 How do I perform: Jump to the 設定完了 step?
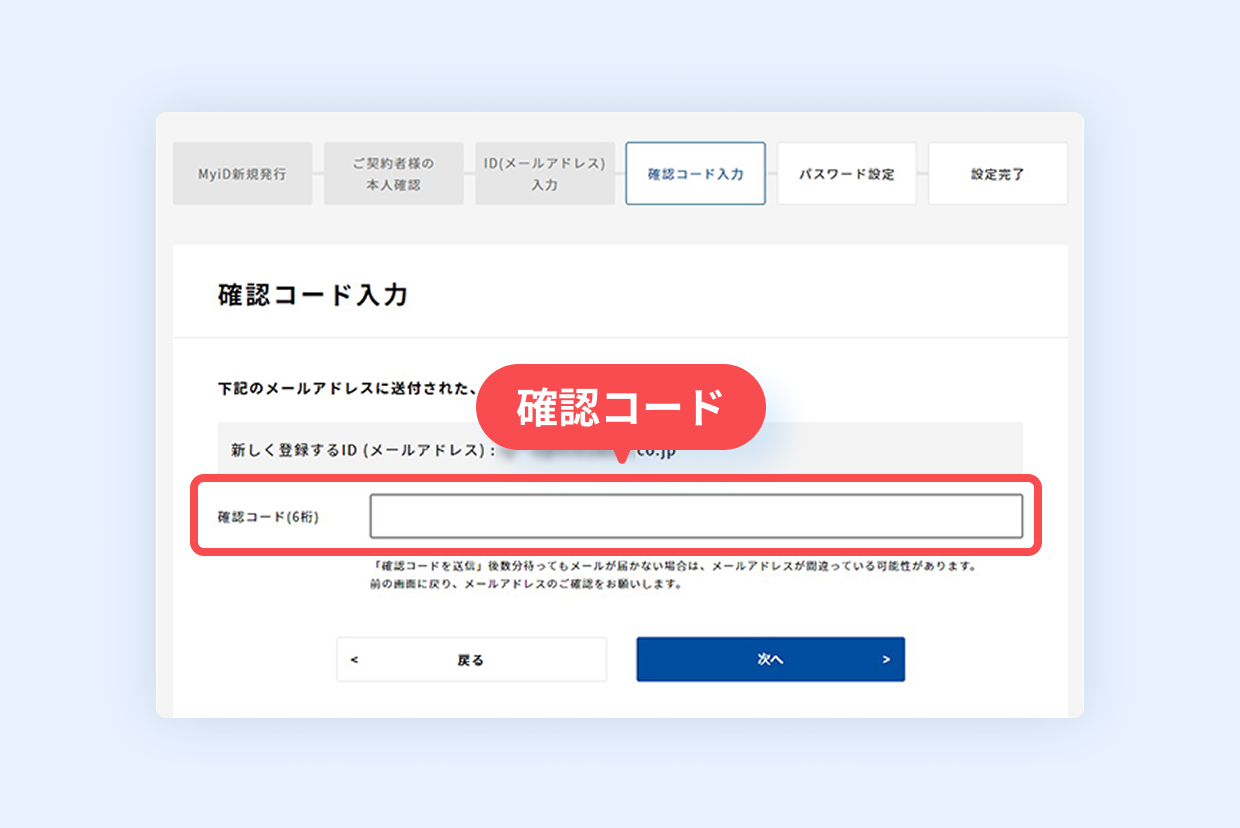998,174
